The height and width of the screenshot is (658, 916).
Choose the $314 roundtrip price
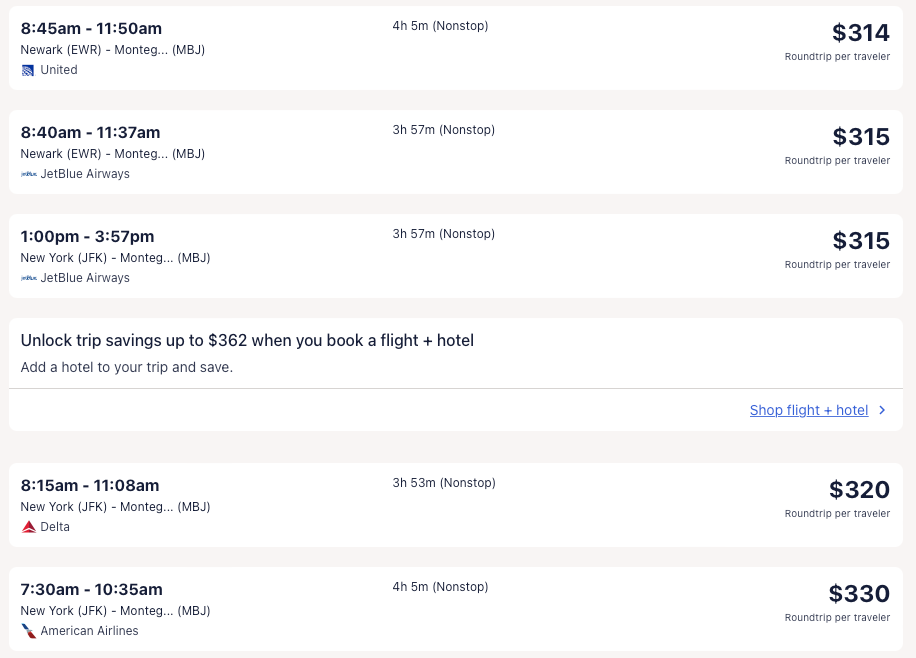tap(860, 33)
